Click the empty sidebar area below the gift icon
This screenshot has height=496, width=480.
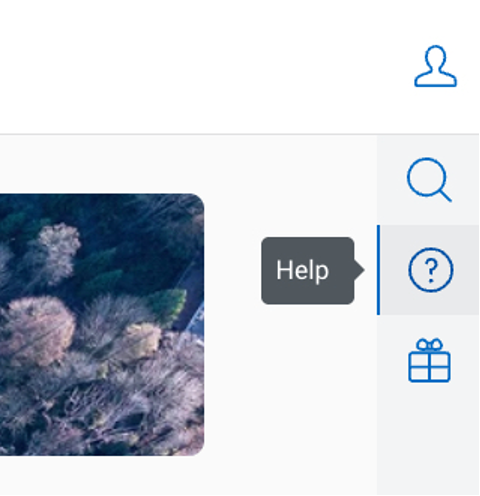pos(428,450)
